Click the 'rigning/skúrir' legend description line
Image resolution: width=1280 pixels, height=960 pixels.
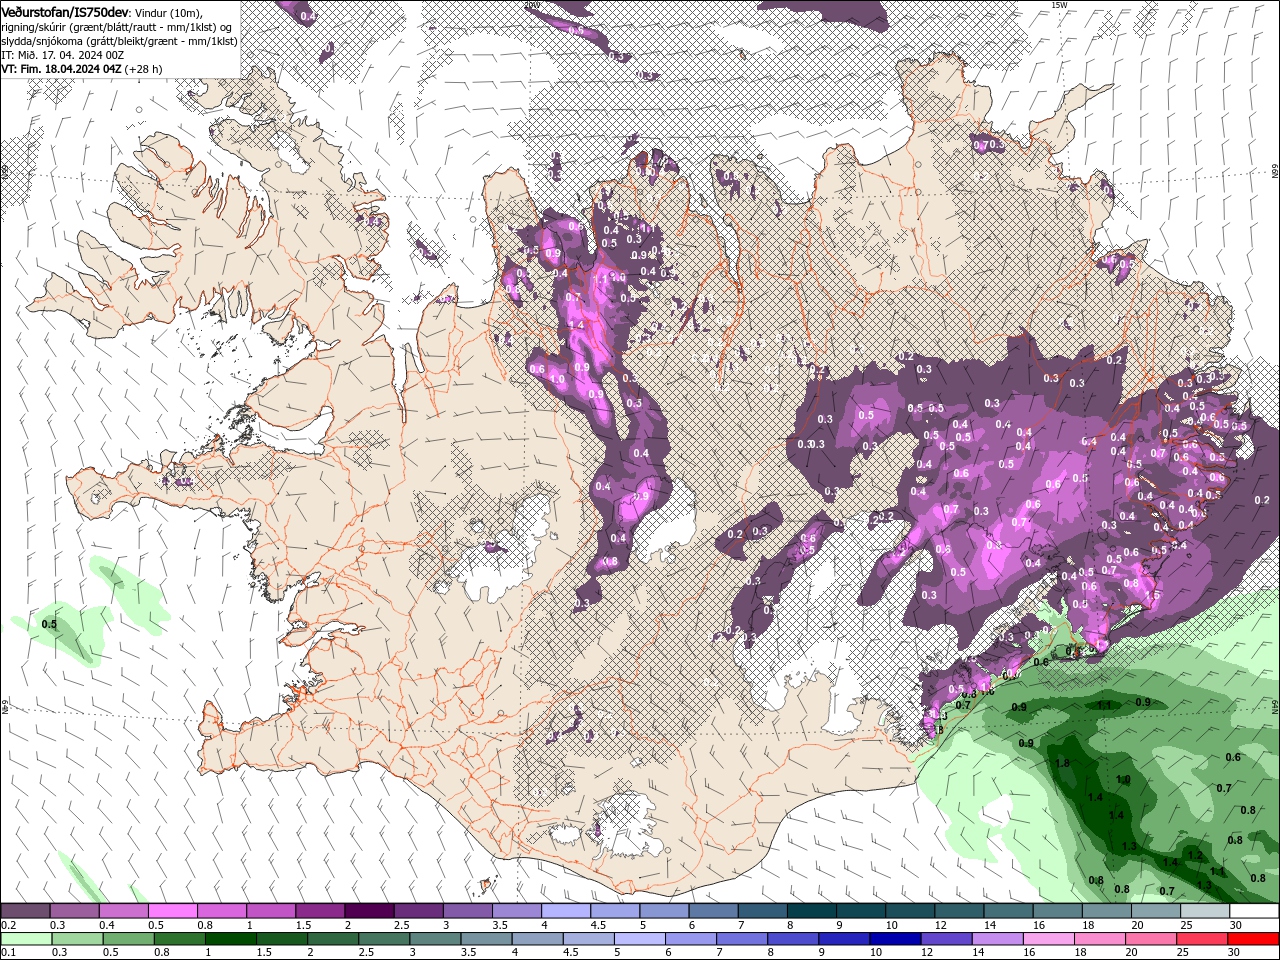pyautogui.click(x=116, y=27)
